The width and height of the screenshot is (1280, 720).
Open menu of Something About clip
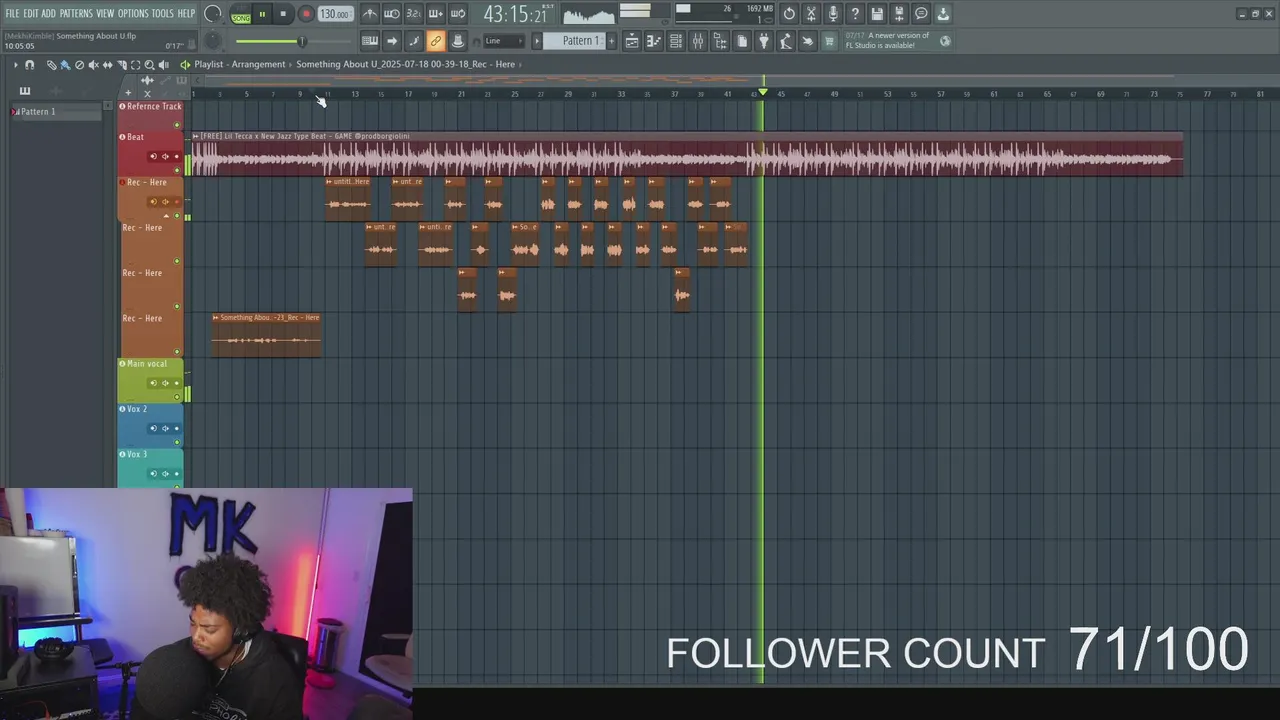216,317
